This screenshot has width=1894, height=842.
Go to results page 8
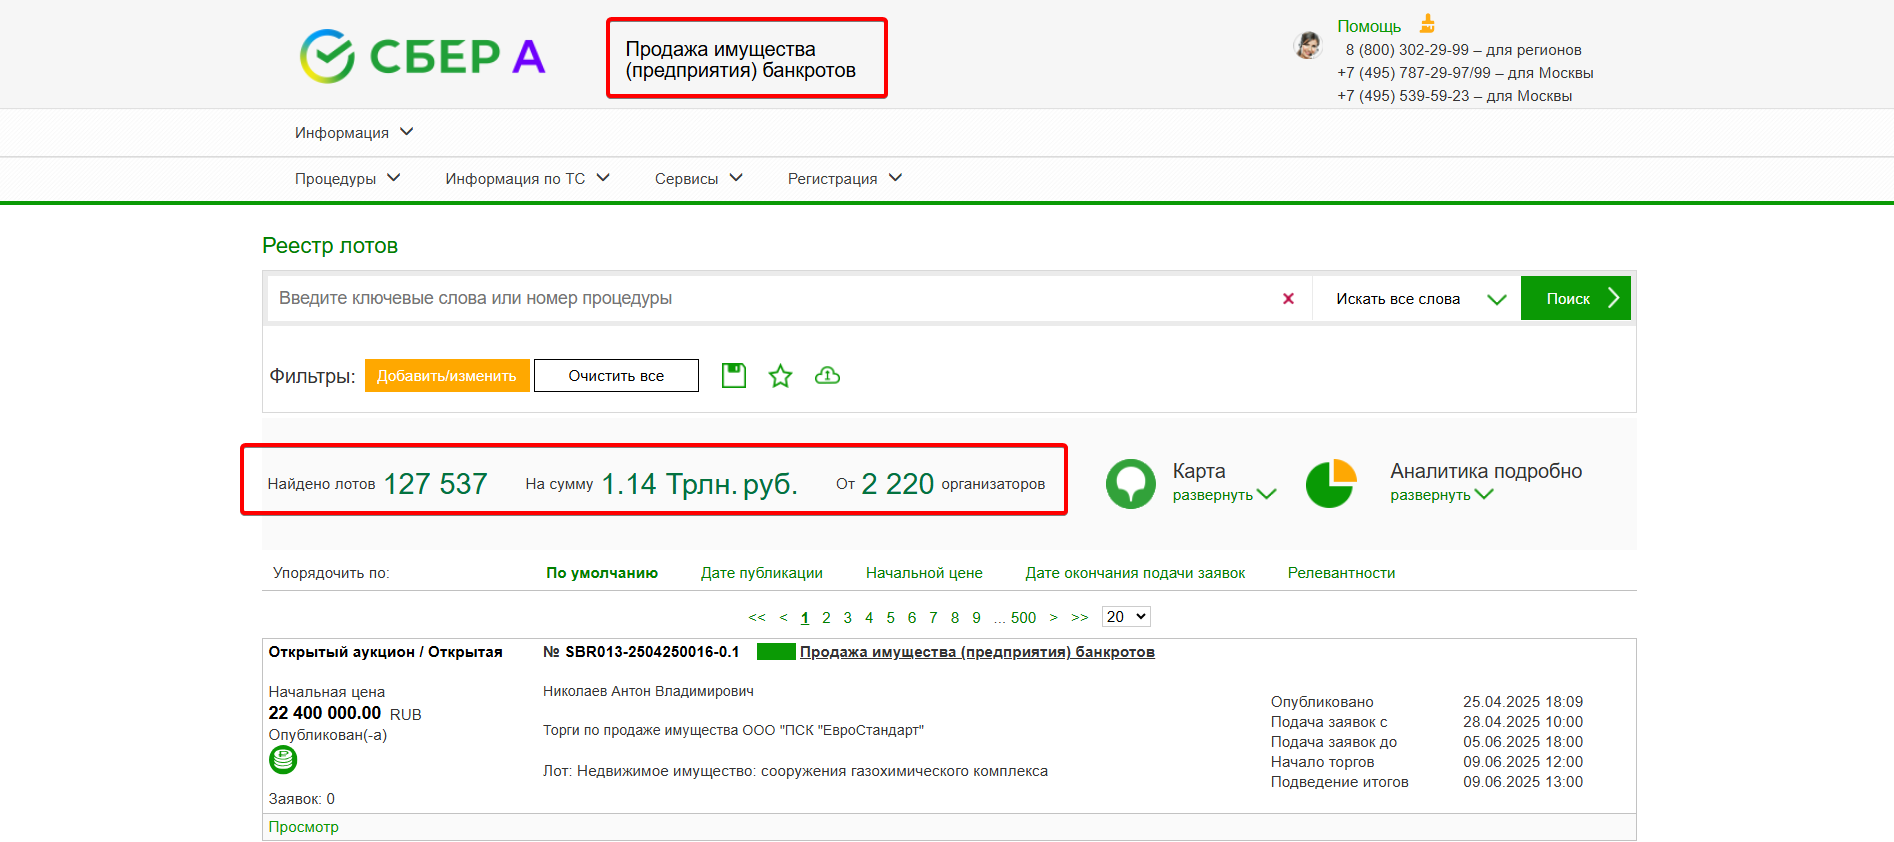coord(955,618)
